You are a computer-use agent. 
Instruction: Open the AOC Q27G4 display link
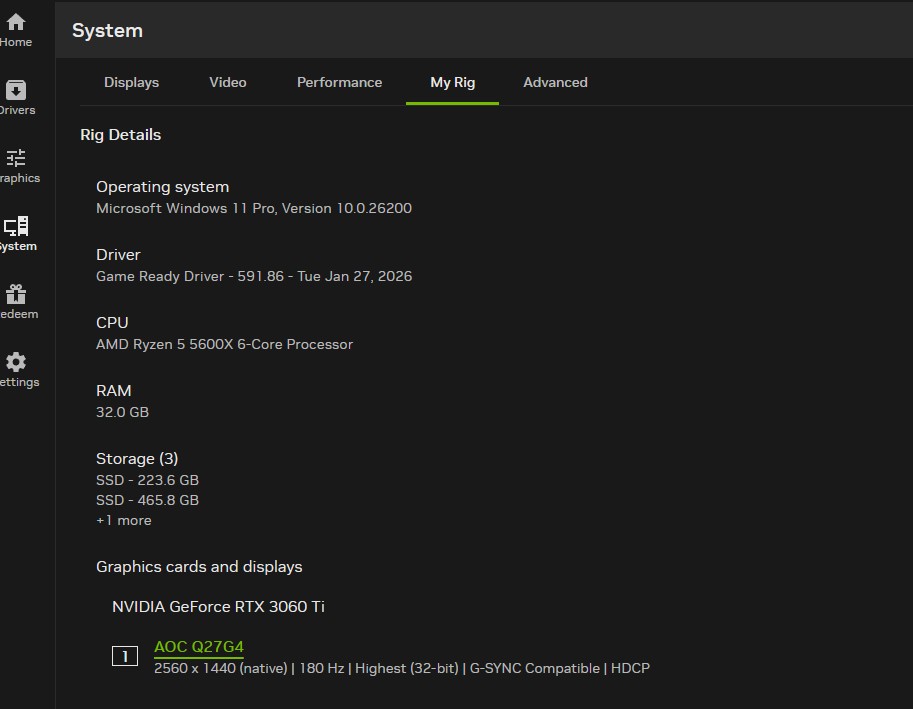coord(199,647)
